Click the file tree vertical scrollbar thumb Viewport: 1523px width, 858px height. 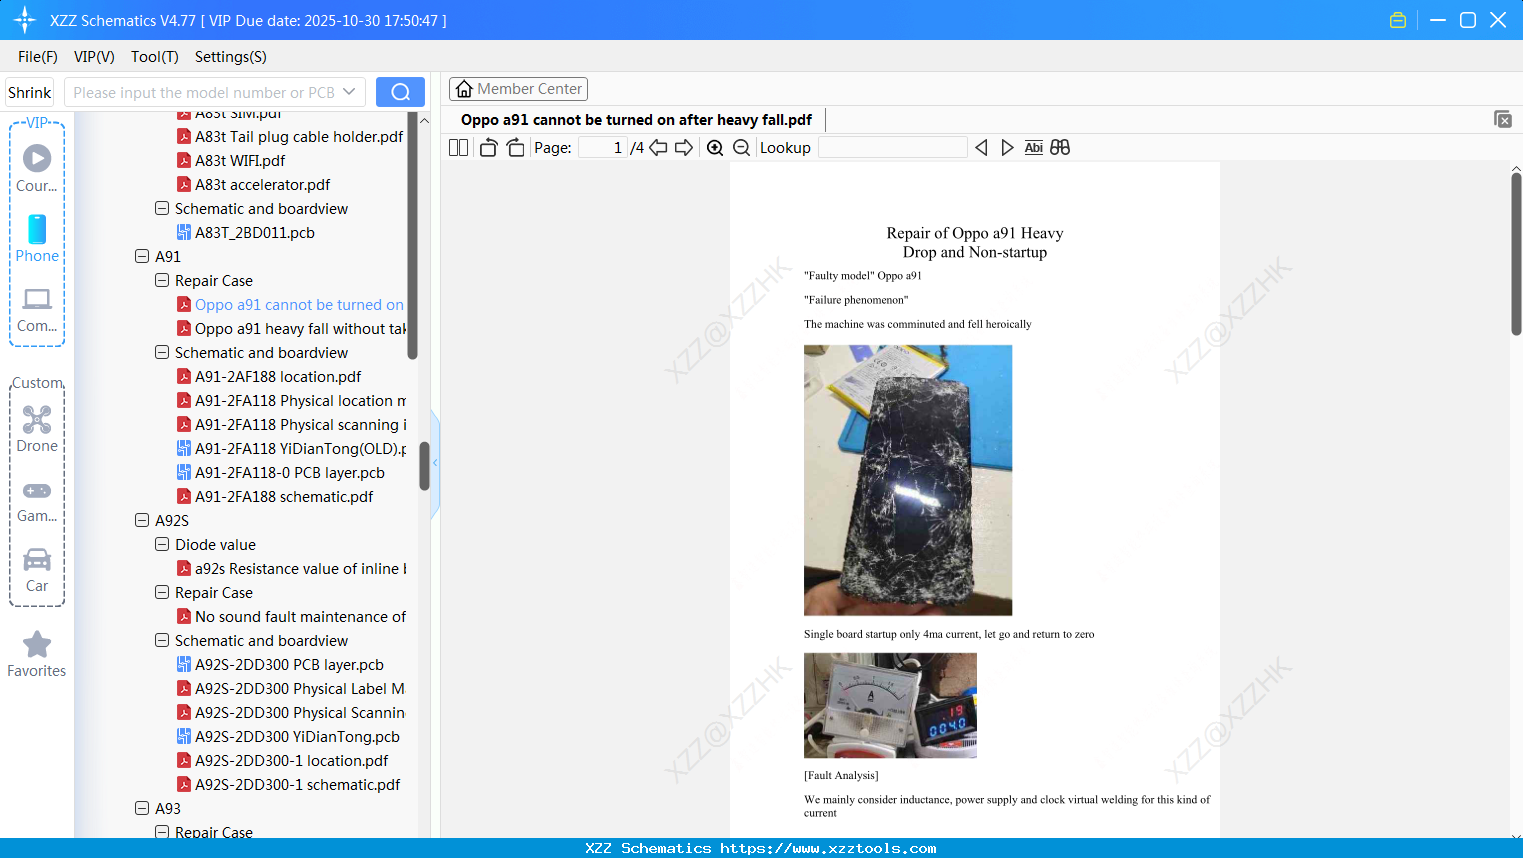tap(424, 467)
